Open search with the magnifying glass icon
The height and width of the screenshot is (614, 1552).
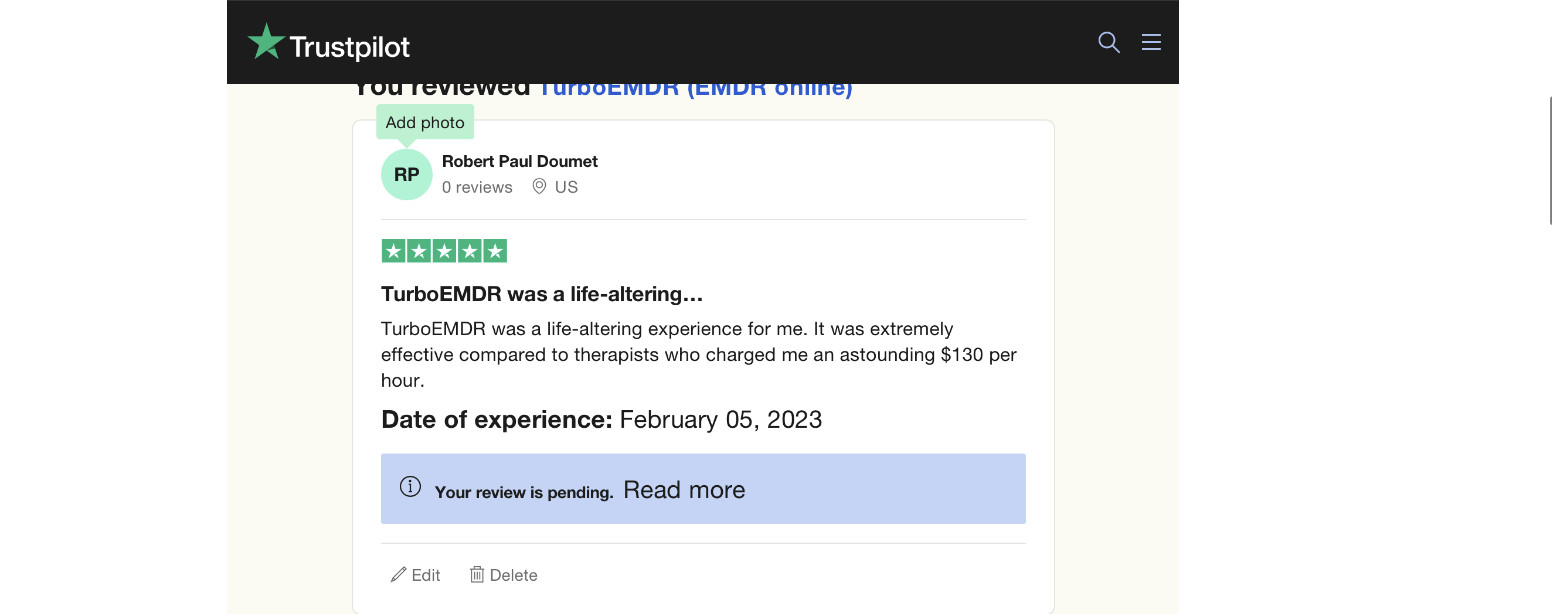1108,42
